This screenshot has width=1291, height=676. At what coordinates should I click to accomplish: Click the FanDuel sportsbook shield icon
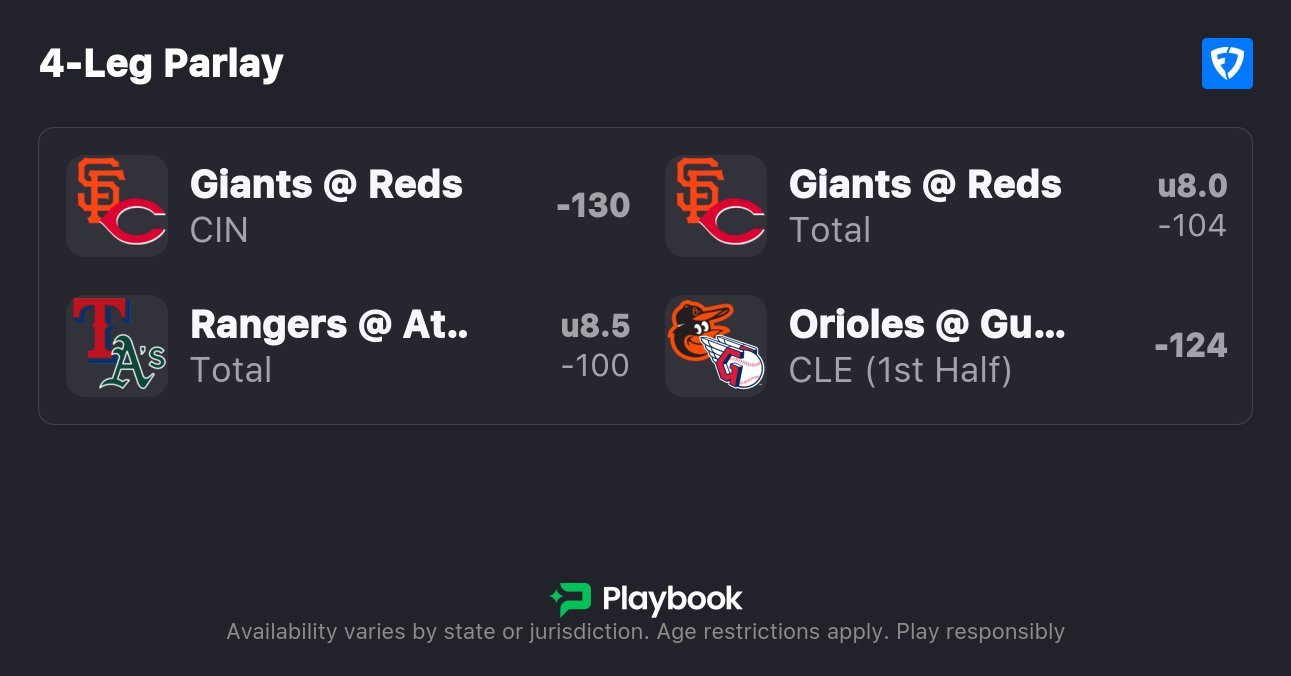pos(1227,64)
